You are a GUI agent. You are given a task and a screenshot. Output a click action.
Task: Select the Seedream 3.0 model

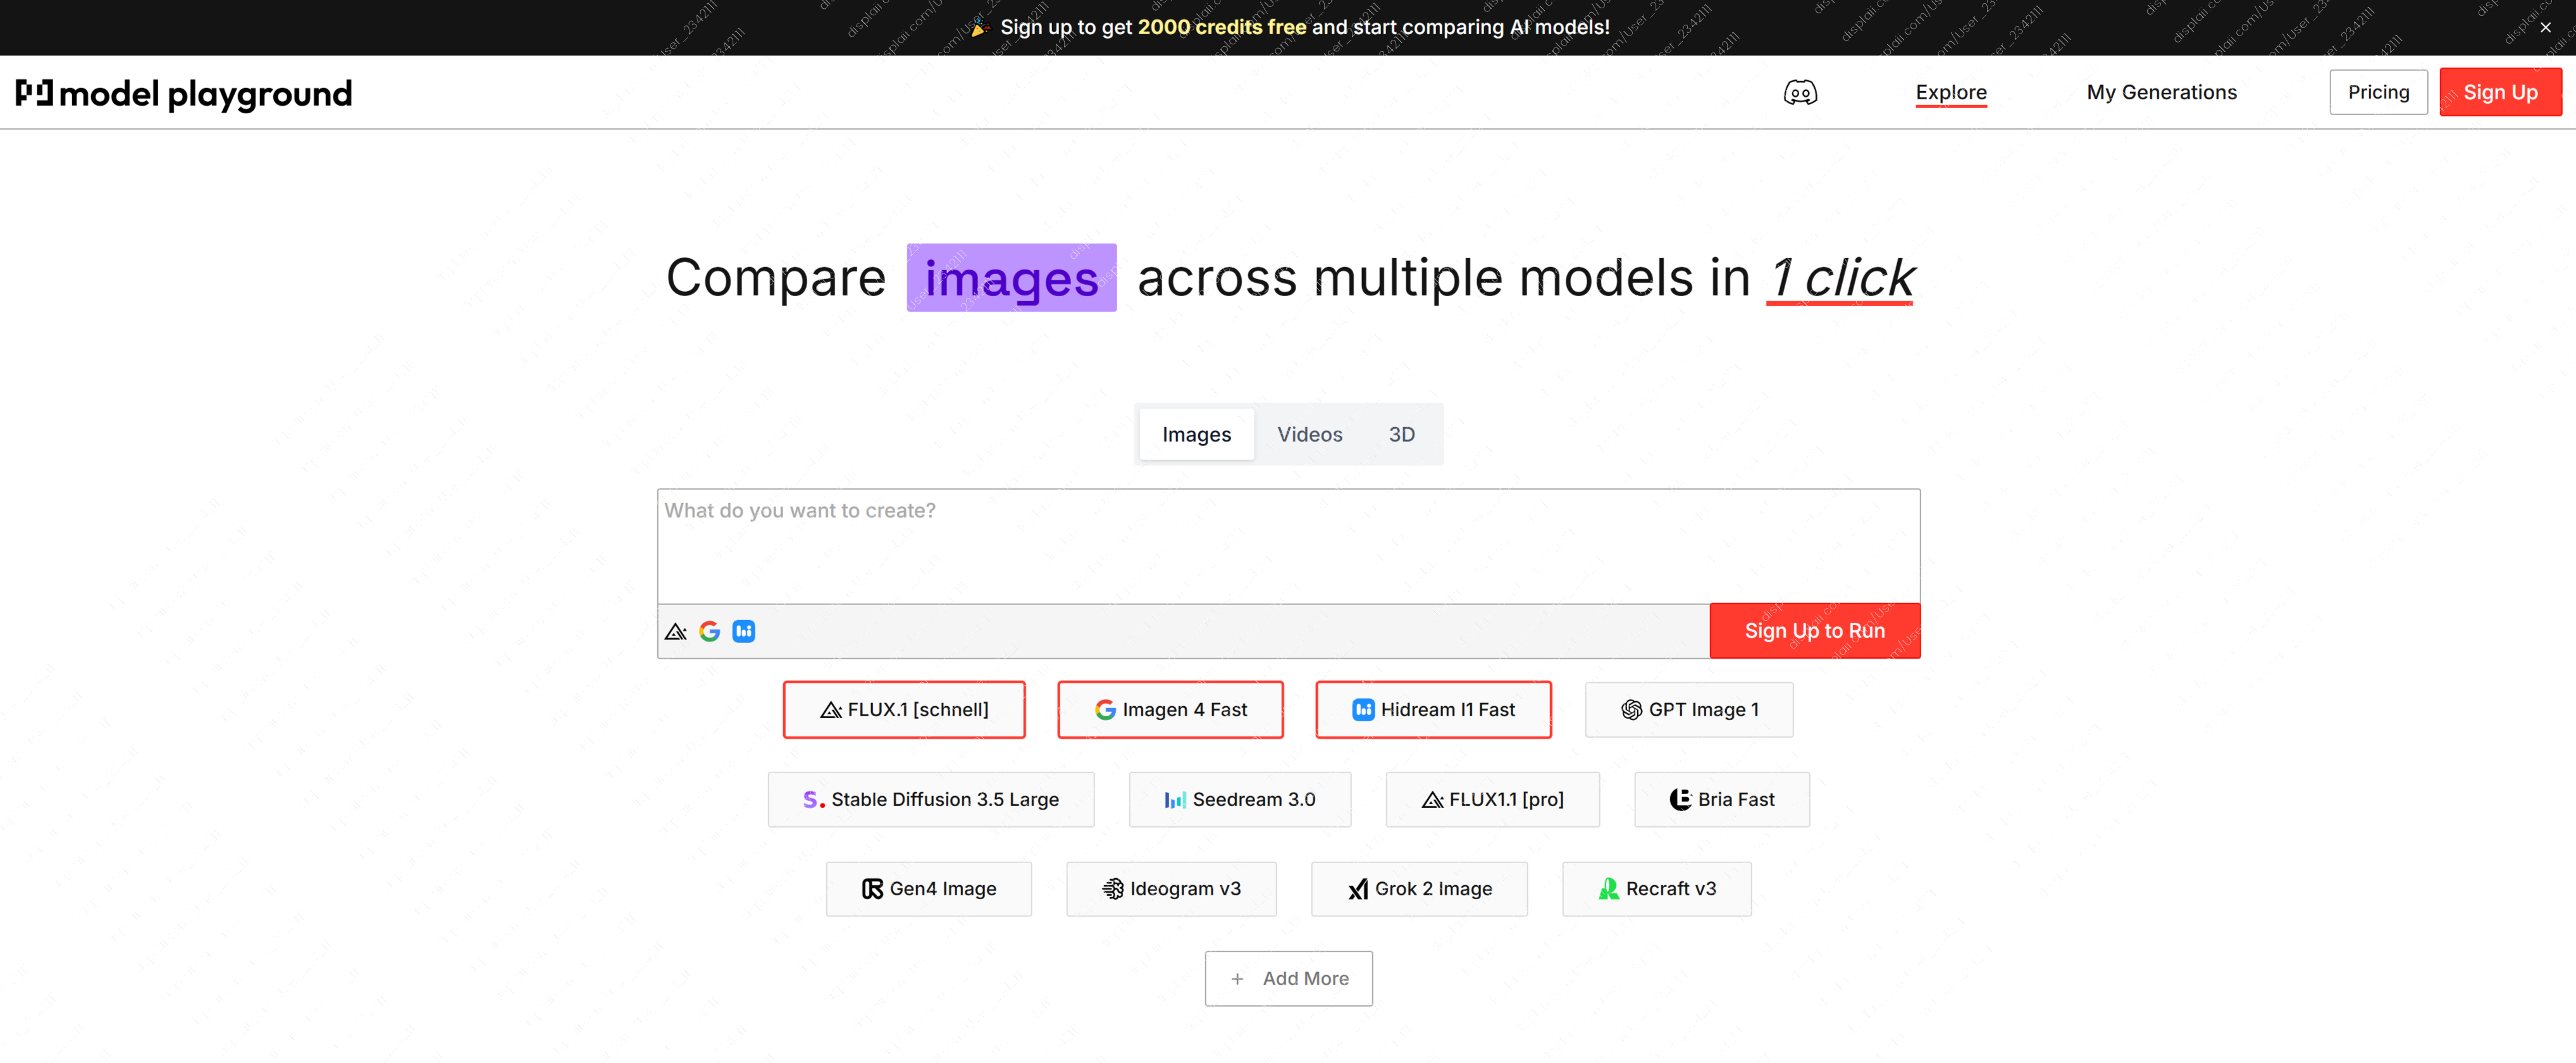pos(1240,799)
